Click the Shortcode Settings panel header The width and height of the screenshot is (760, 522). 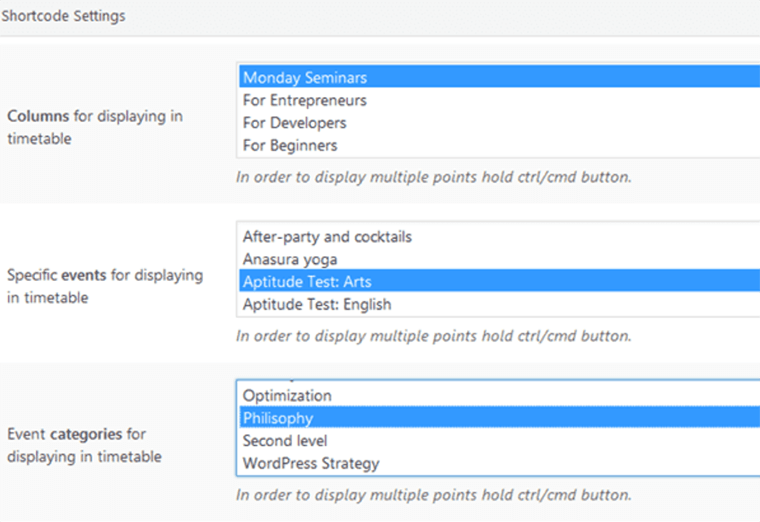coord(63,17)
